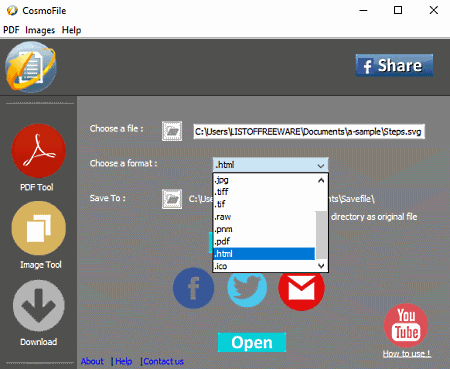Select .tif from format list
Image resolution: width=450 pixels, height=369 pixels.
pos(264,204)
